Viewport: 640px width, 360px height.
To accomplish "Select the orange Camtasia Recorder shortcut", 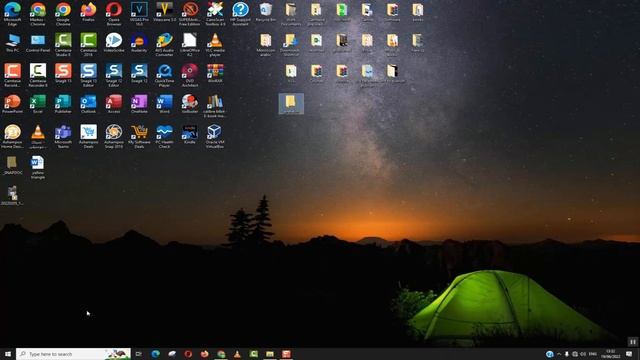I will coord(12,75).
